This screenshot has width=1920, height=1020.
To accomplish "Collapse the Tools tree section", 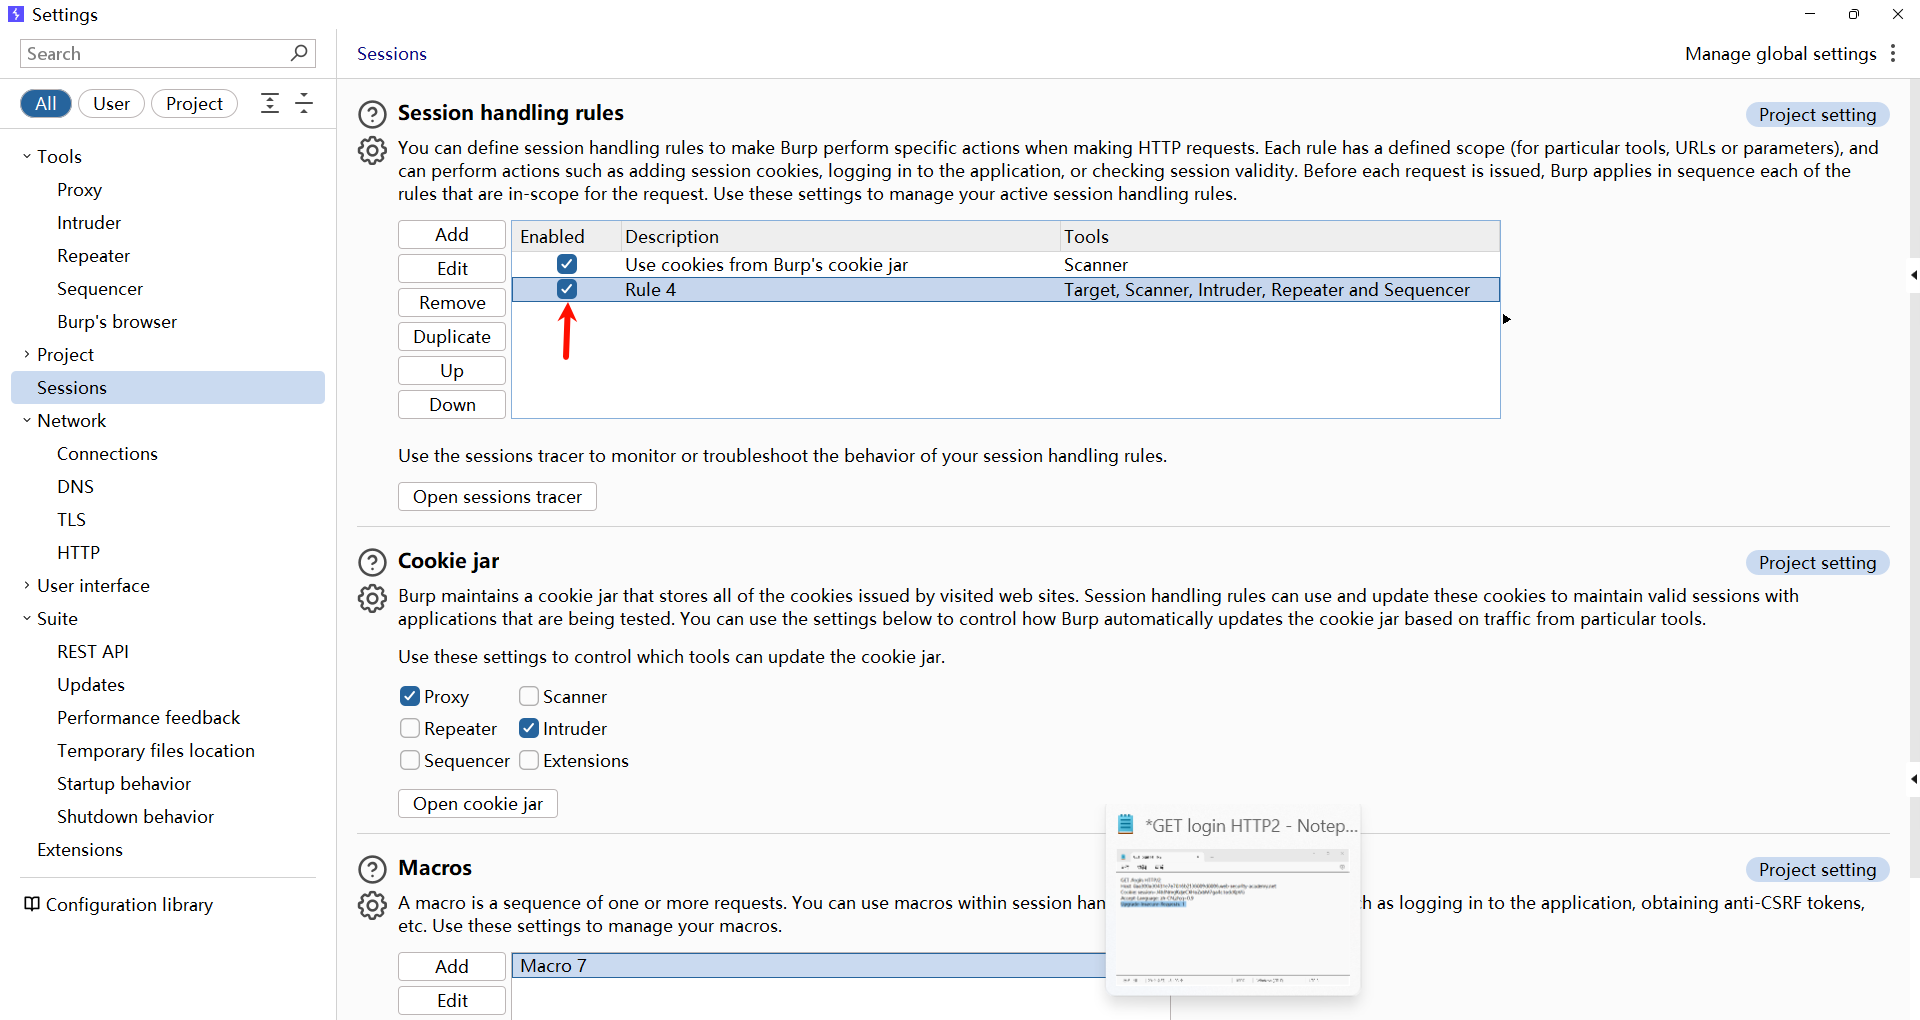I will 27,157.
